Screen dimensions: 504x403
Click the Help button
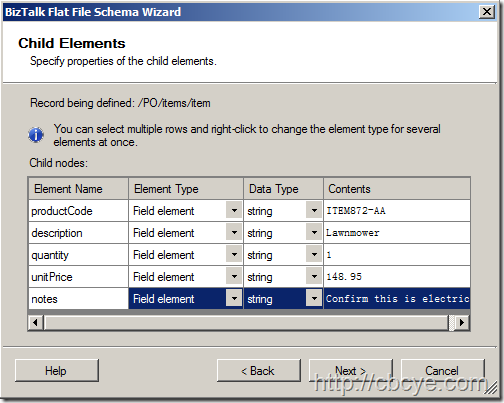(x=57, y=370)
